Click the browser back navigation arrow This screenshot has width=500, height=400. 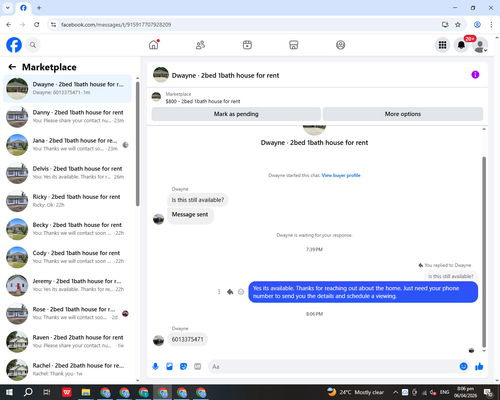point(9,25)
